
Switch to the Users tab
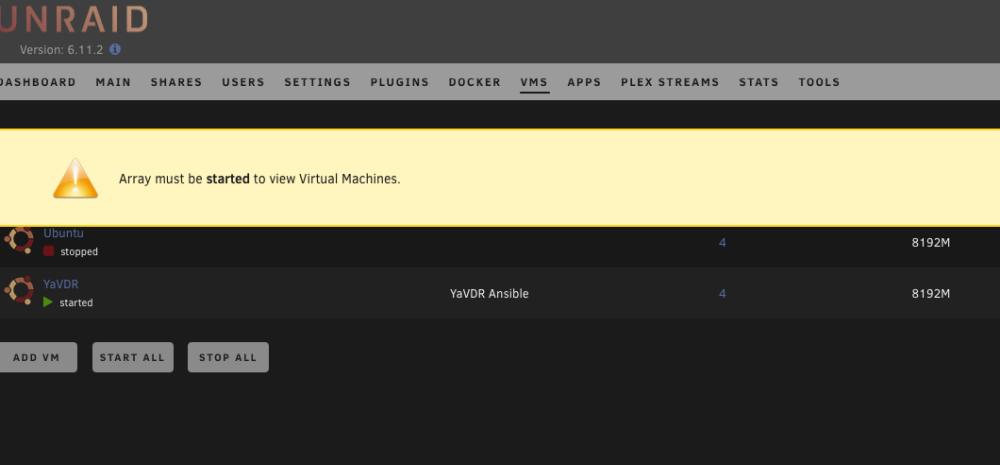(x=243, y=82)
